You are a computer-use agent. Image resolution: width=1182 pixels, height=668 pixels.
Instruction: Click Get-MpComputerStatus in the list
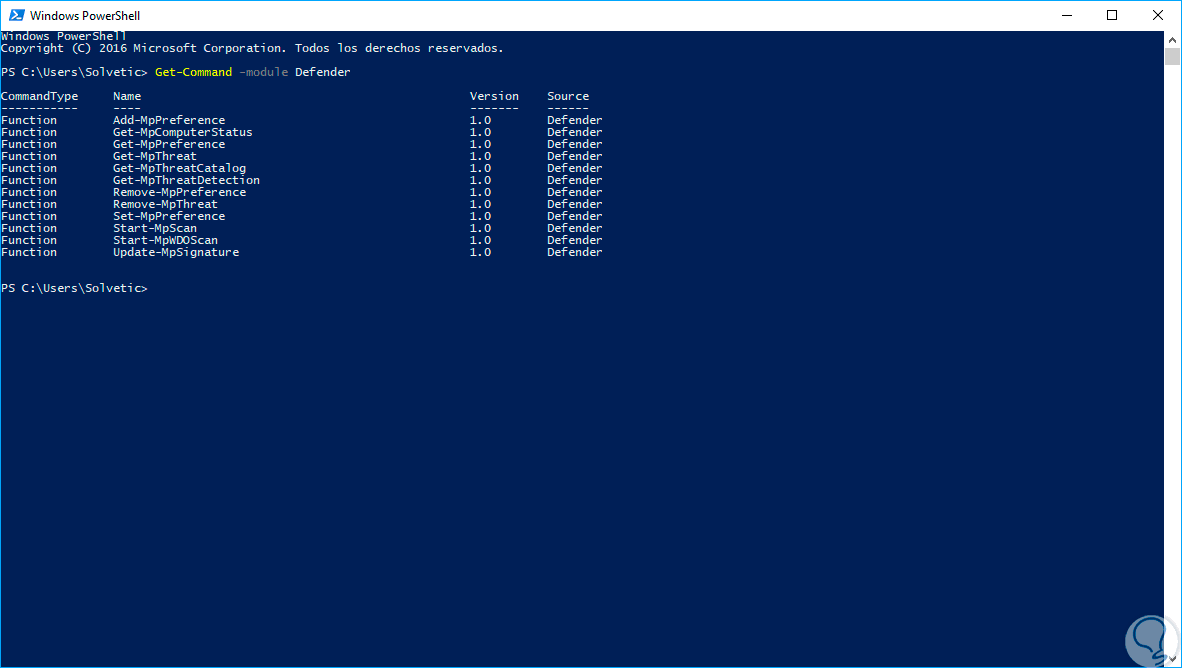coord(182,133)
